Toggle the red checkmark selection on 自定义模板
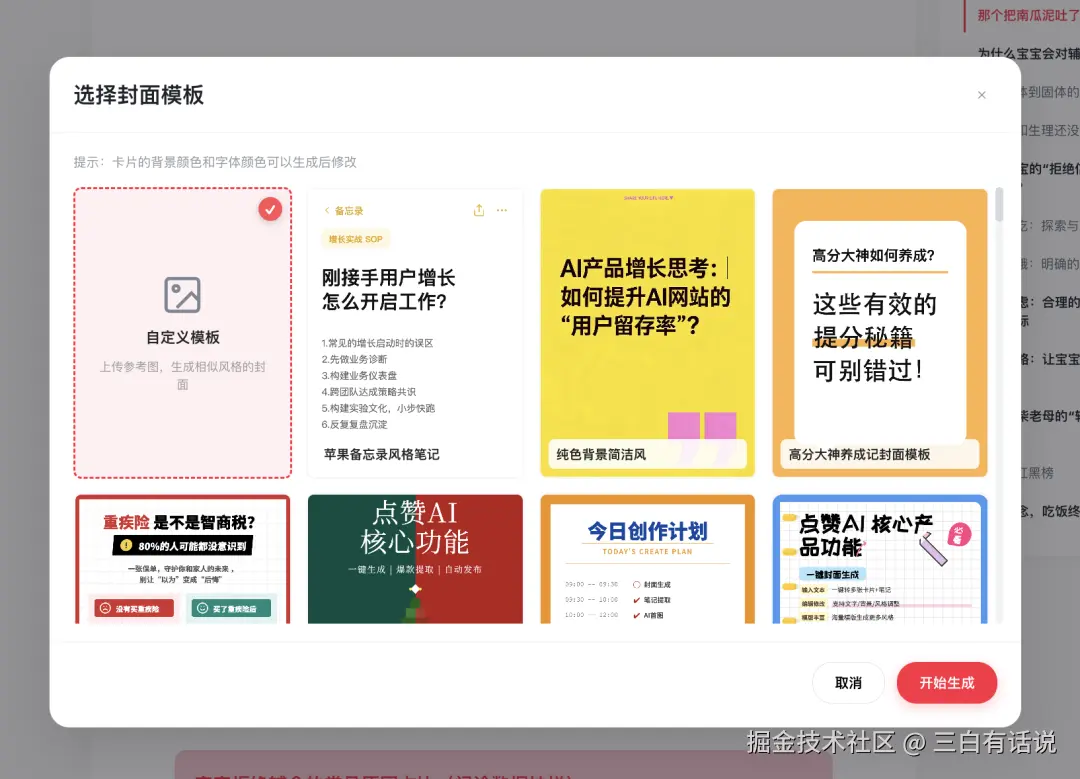 (x=269, y=210)
